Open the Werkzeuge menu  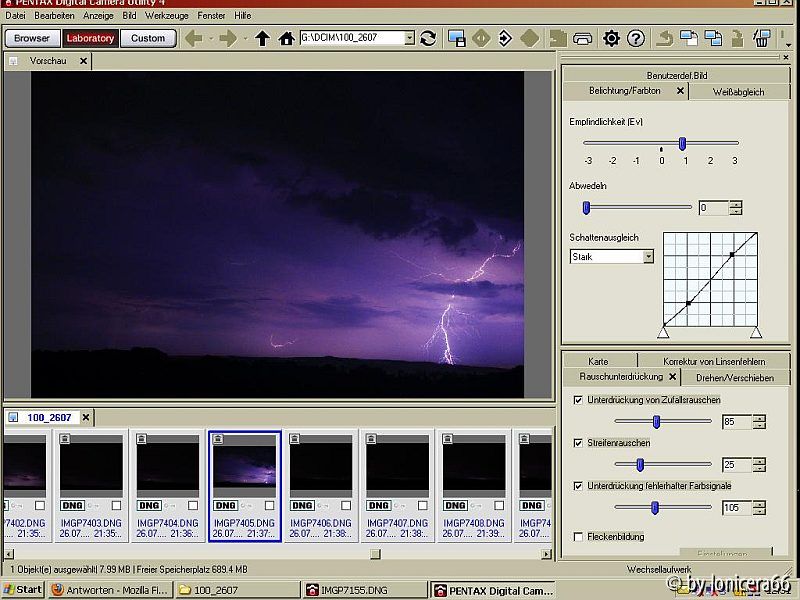click(166, 16)
